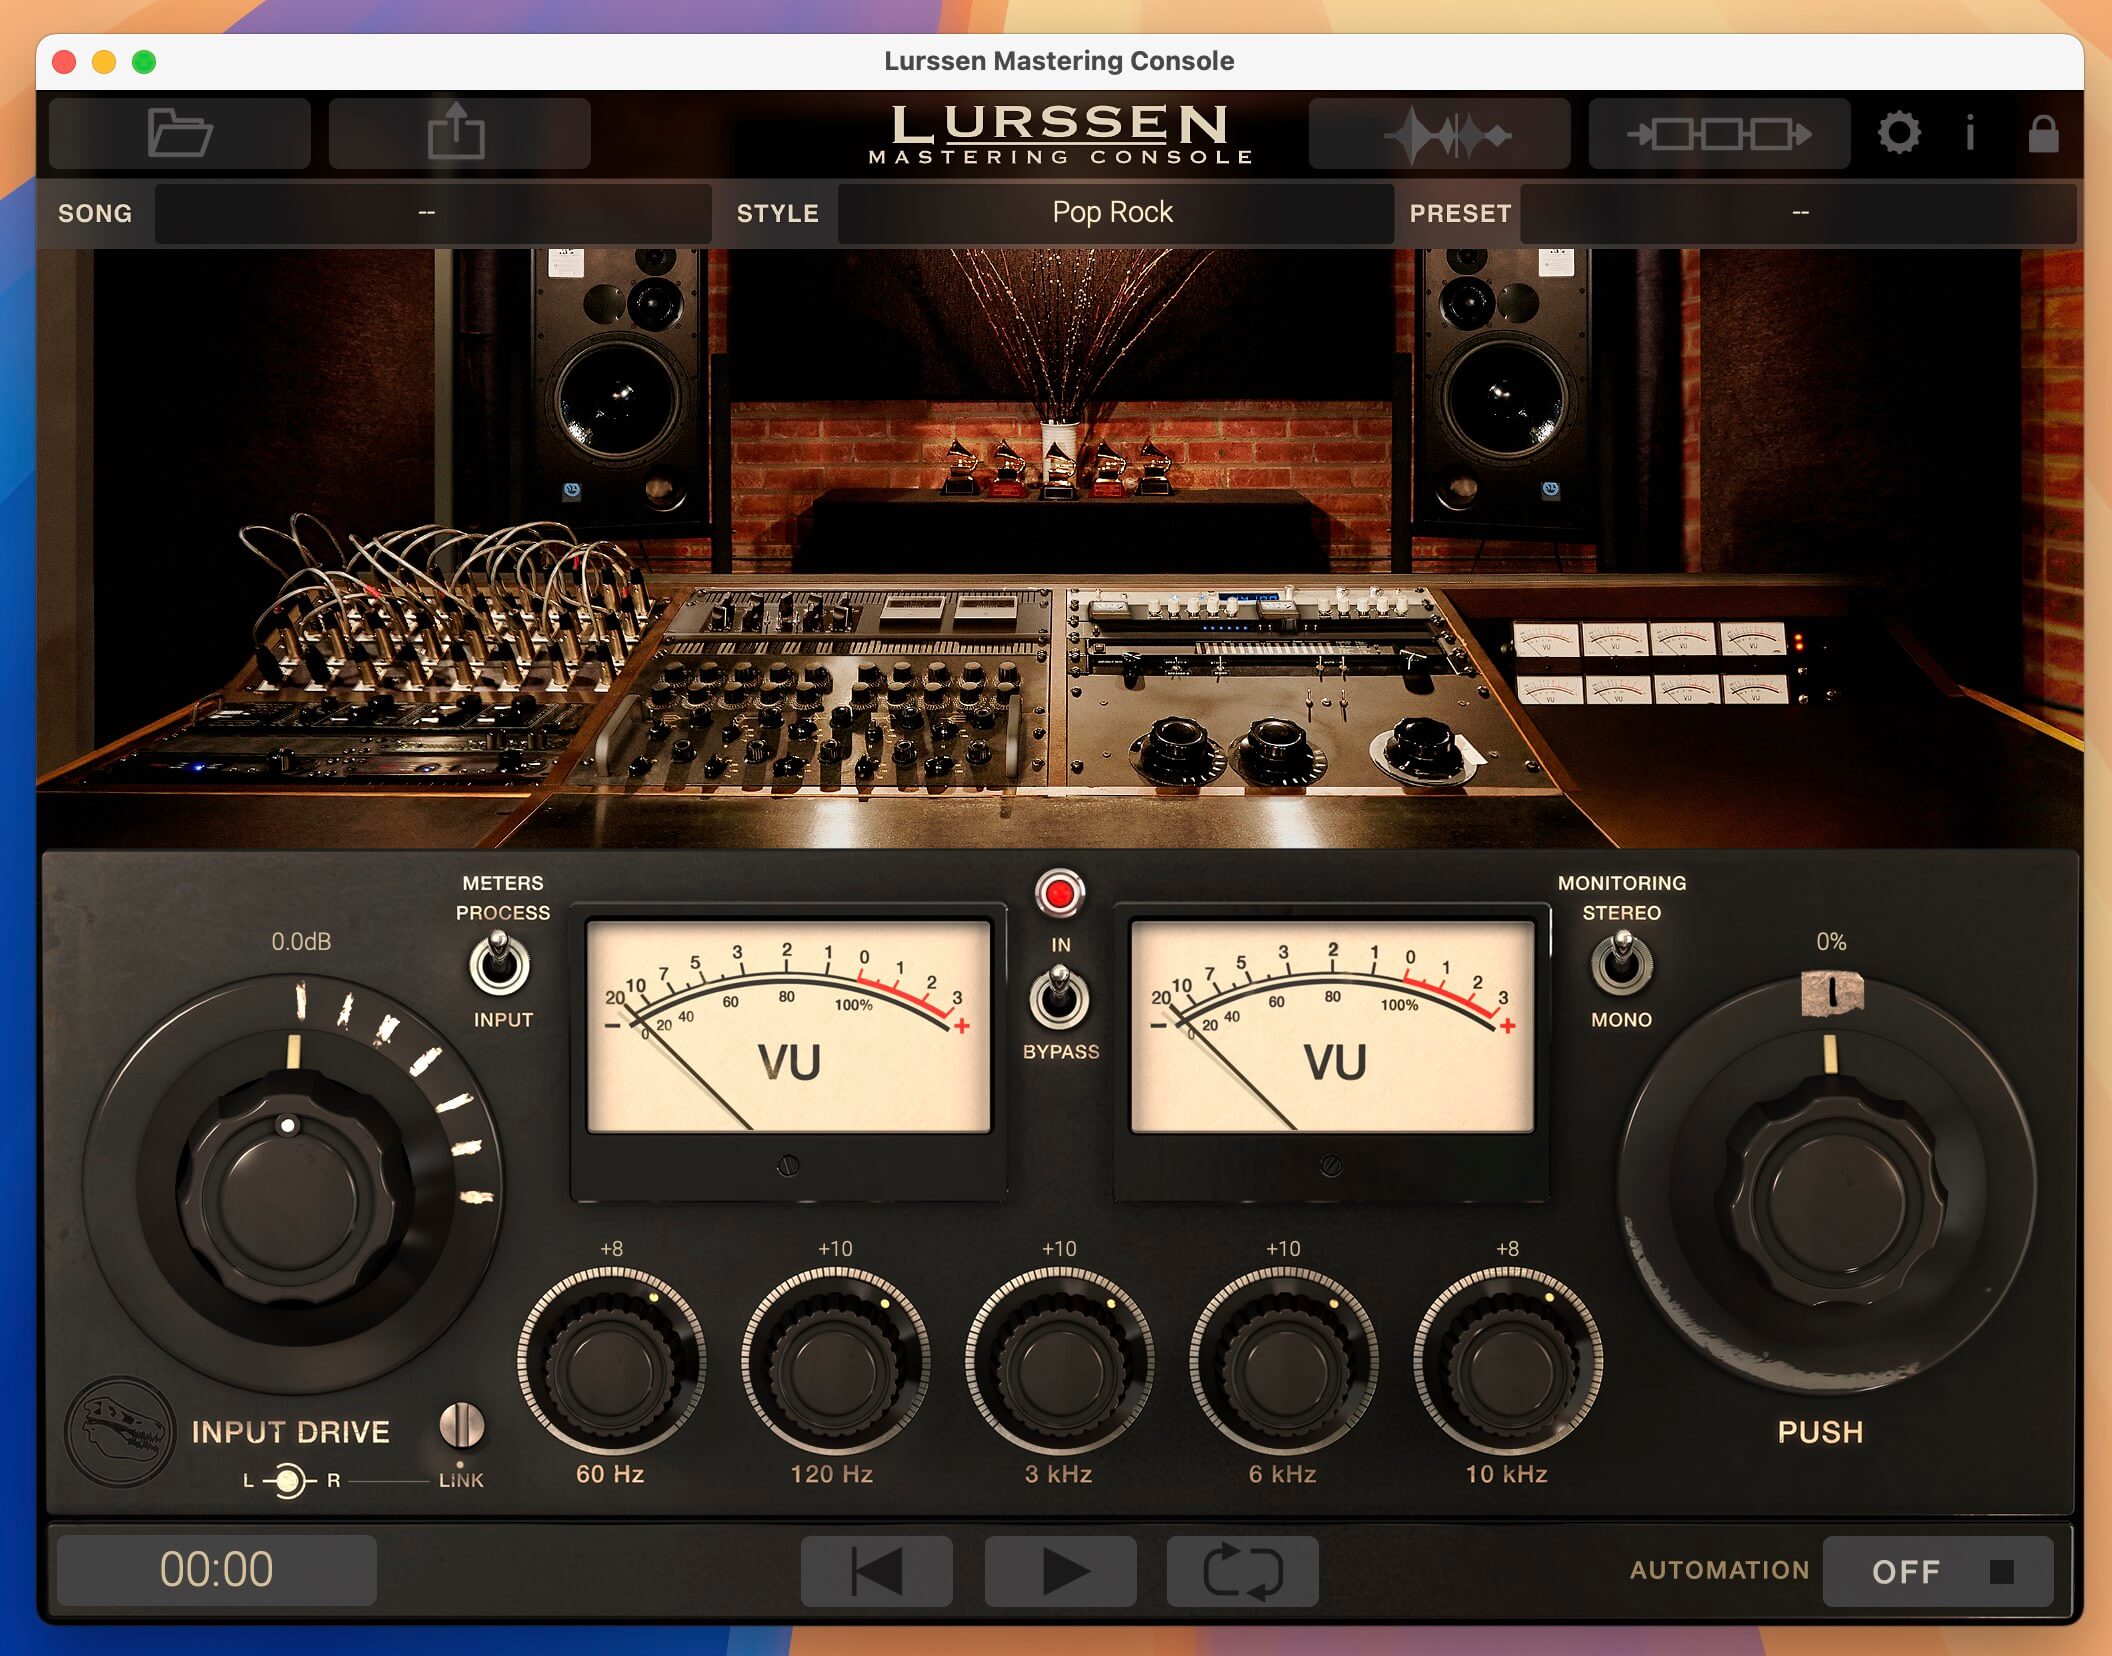The width and height of the screenshot is (2112, 1656).
Task: Click the 0% push value
Action: 1831,941
